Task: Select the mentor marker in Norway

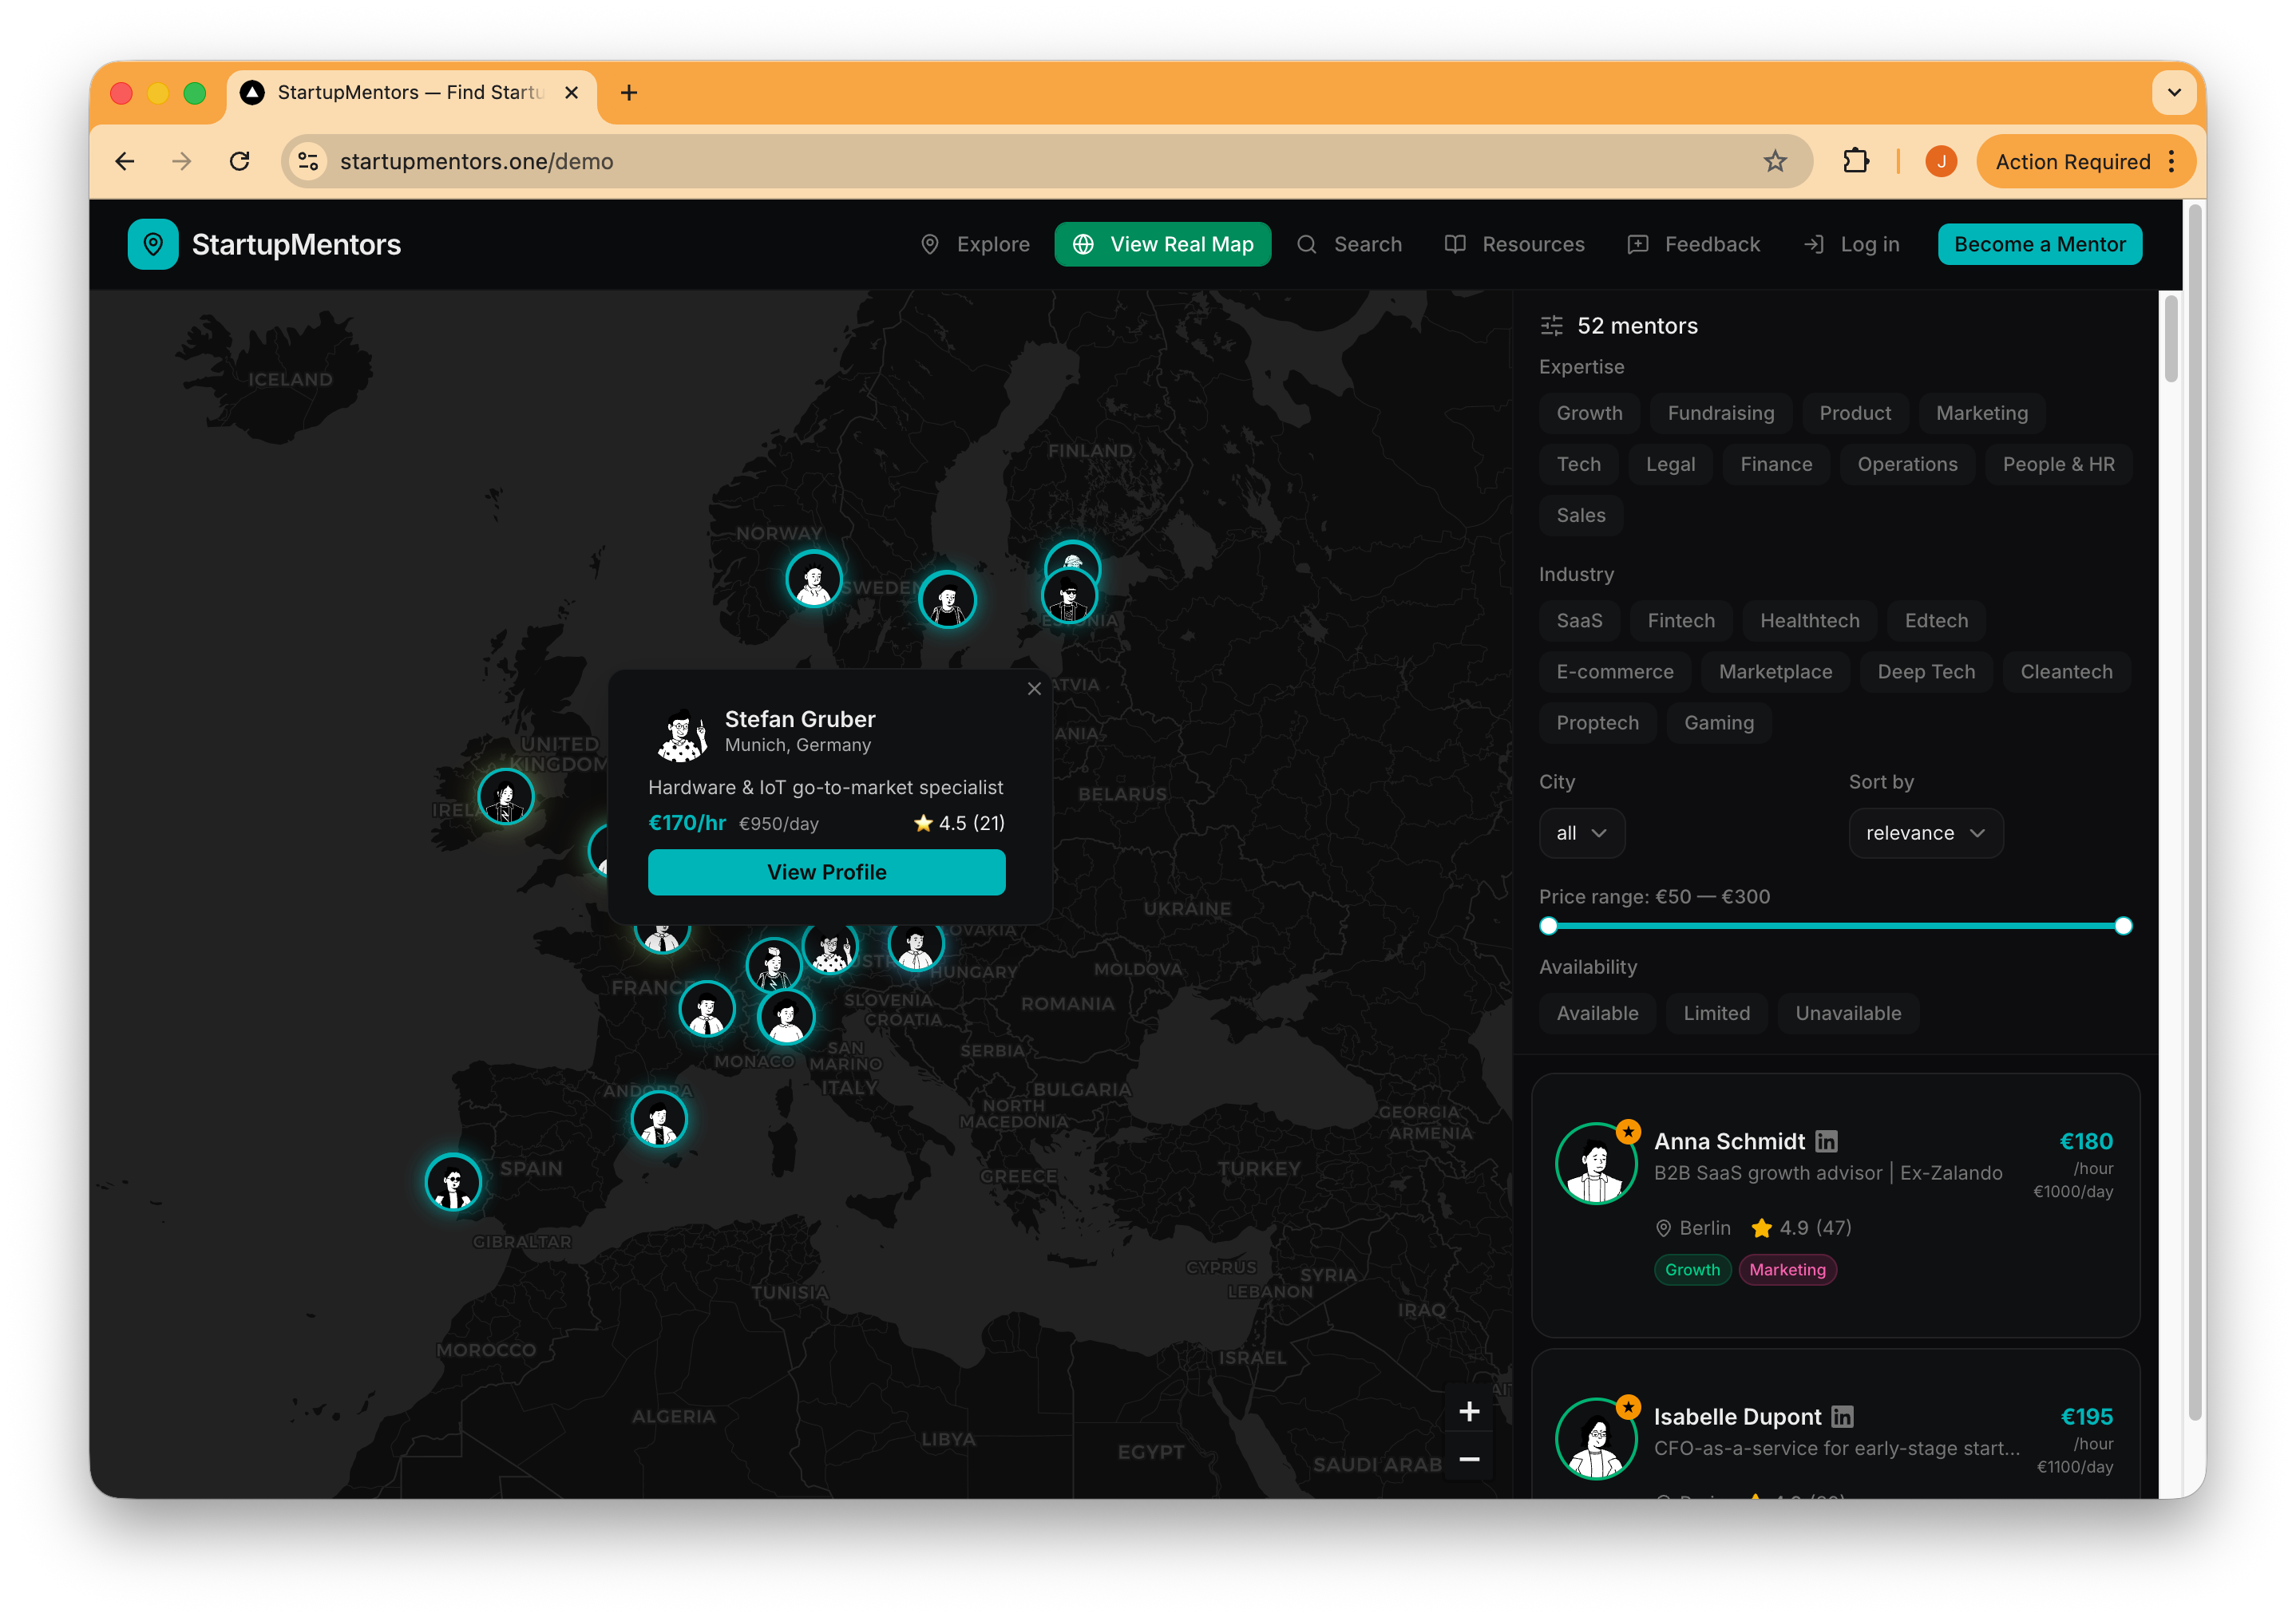Action: pos(814,578)
